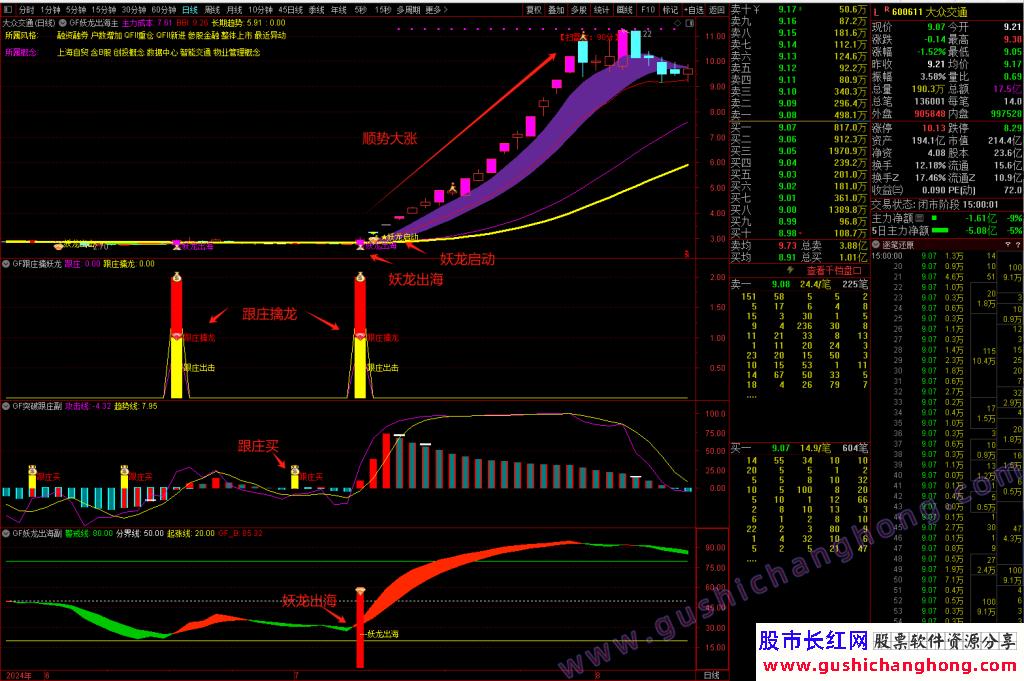Click the 参股金融 style tag
This screenshot has height=681, width=1024.
[203, 35]
